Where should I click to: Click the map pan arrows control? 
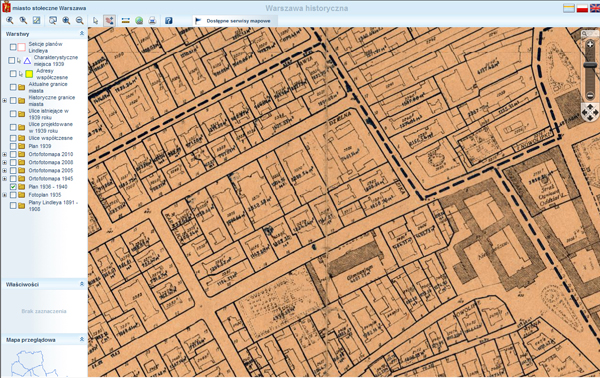click(x=590, y=112)
